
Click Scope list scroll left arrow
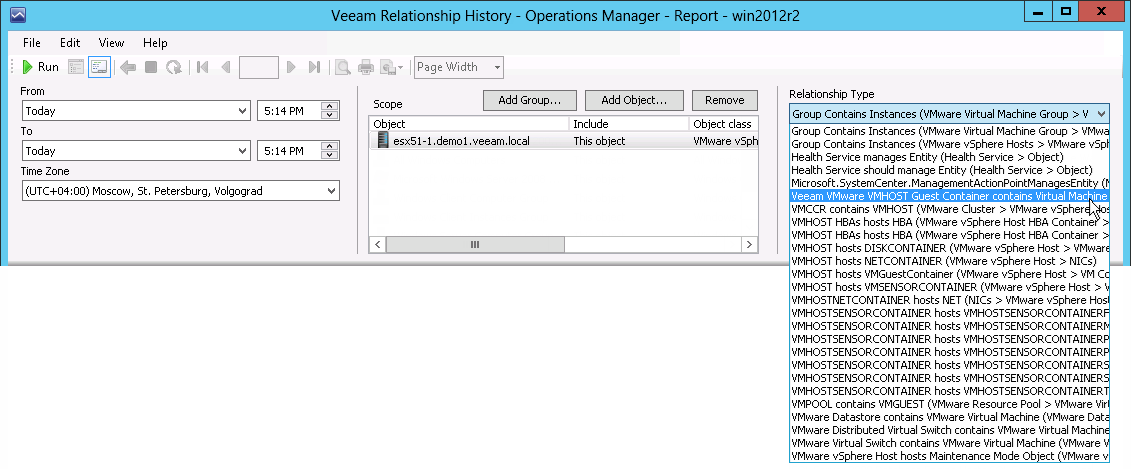tap(377, 245)
